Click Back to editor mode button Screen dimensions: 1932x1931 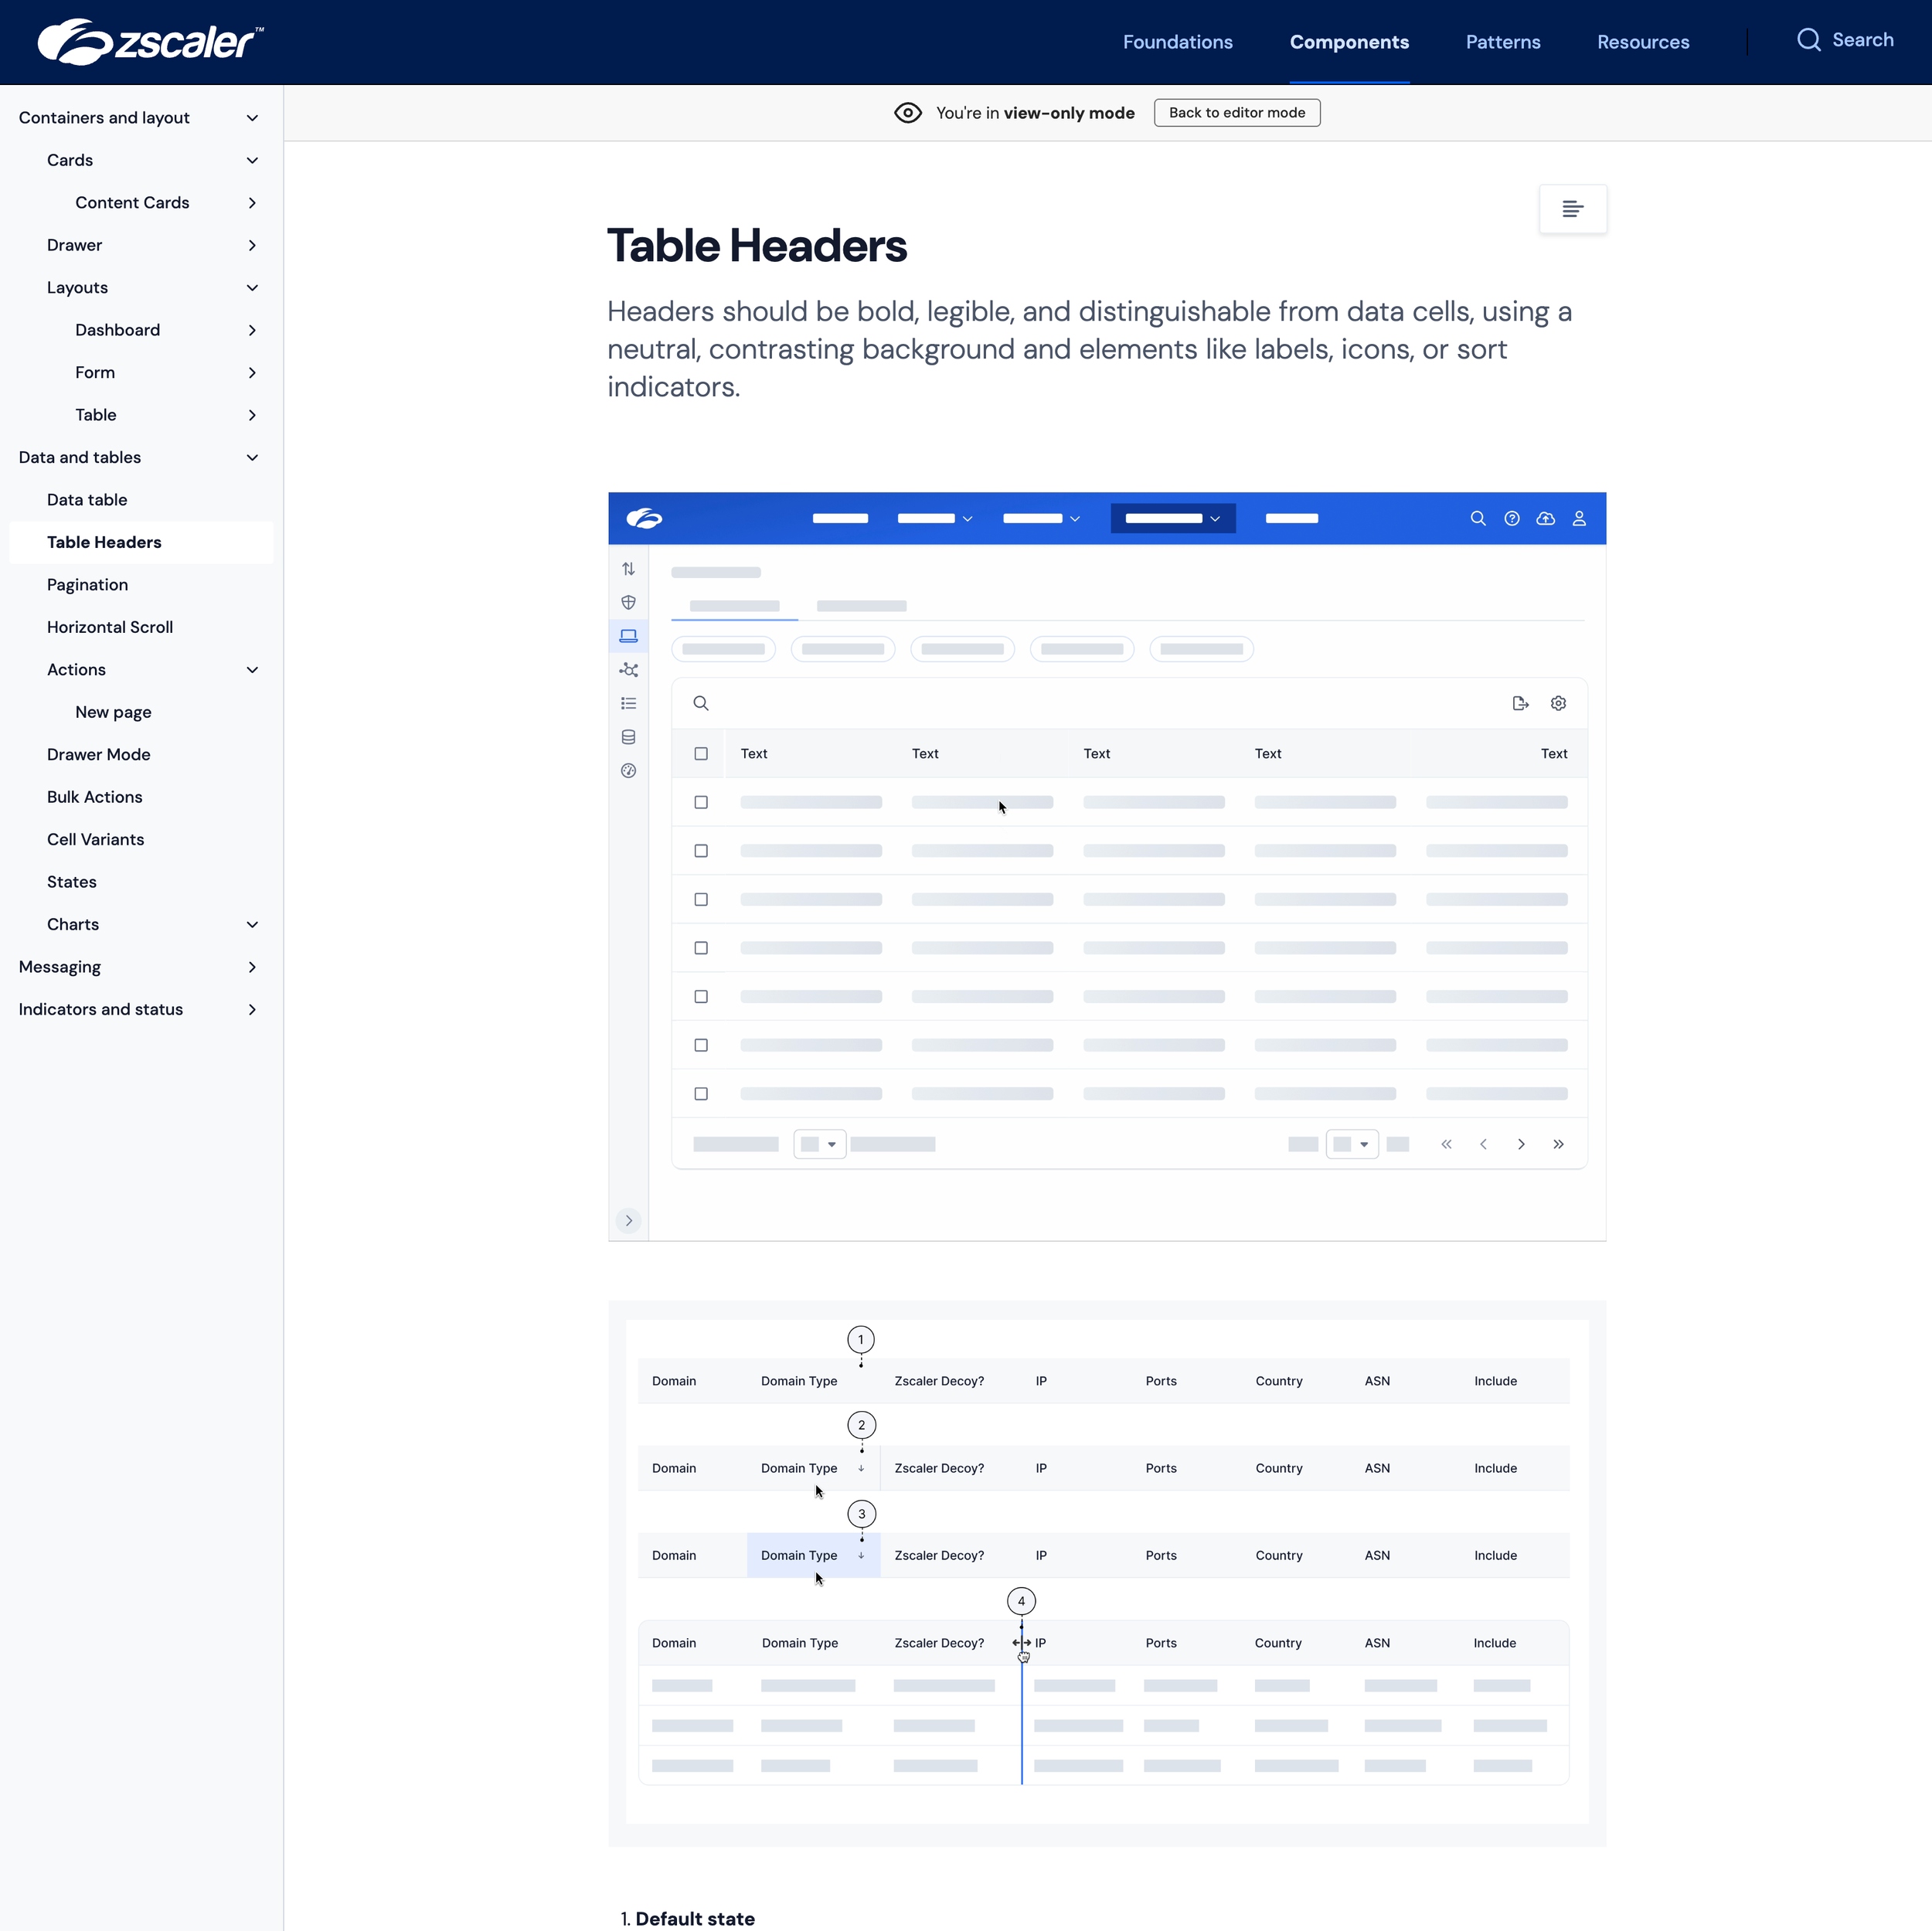click(x=1236, y=113)
